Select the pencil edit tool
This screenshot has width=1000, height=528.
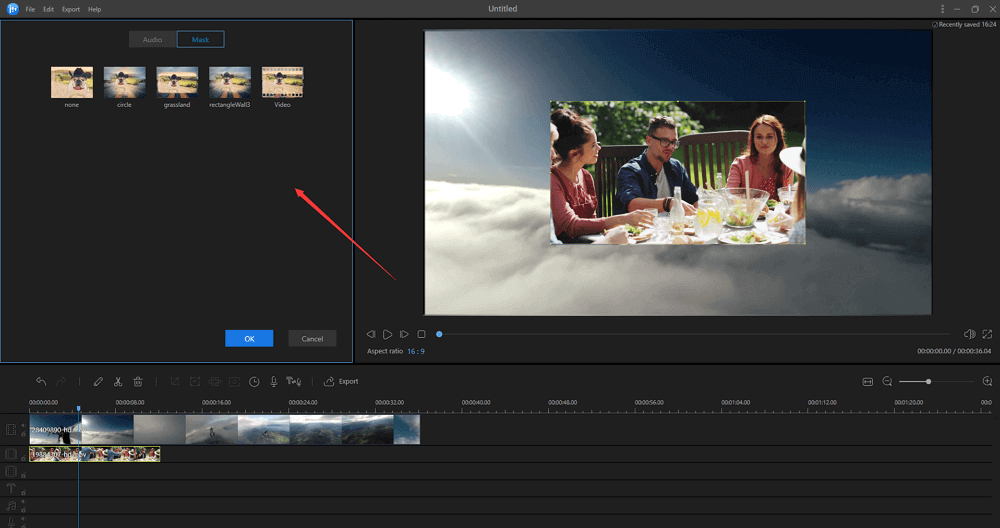pyautogui.click(x=98, y=381)
